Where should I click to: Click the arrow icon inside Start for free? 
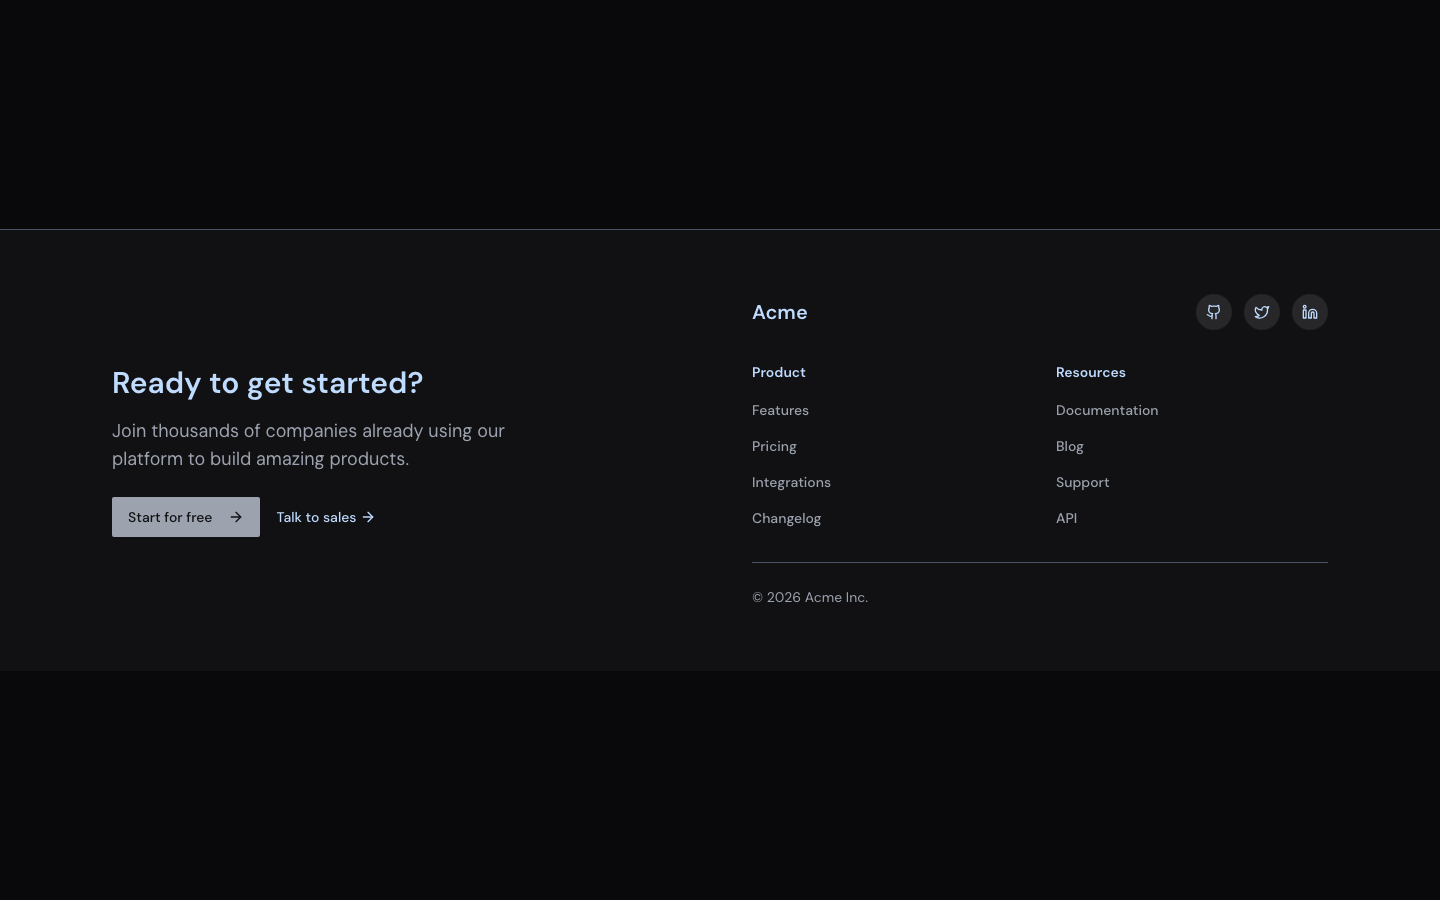pos(236,517)
